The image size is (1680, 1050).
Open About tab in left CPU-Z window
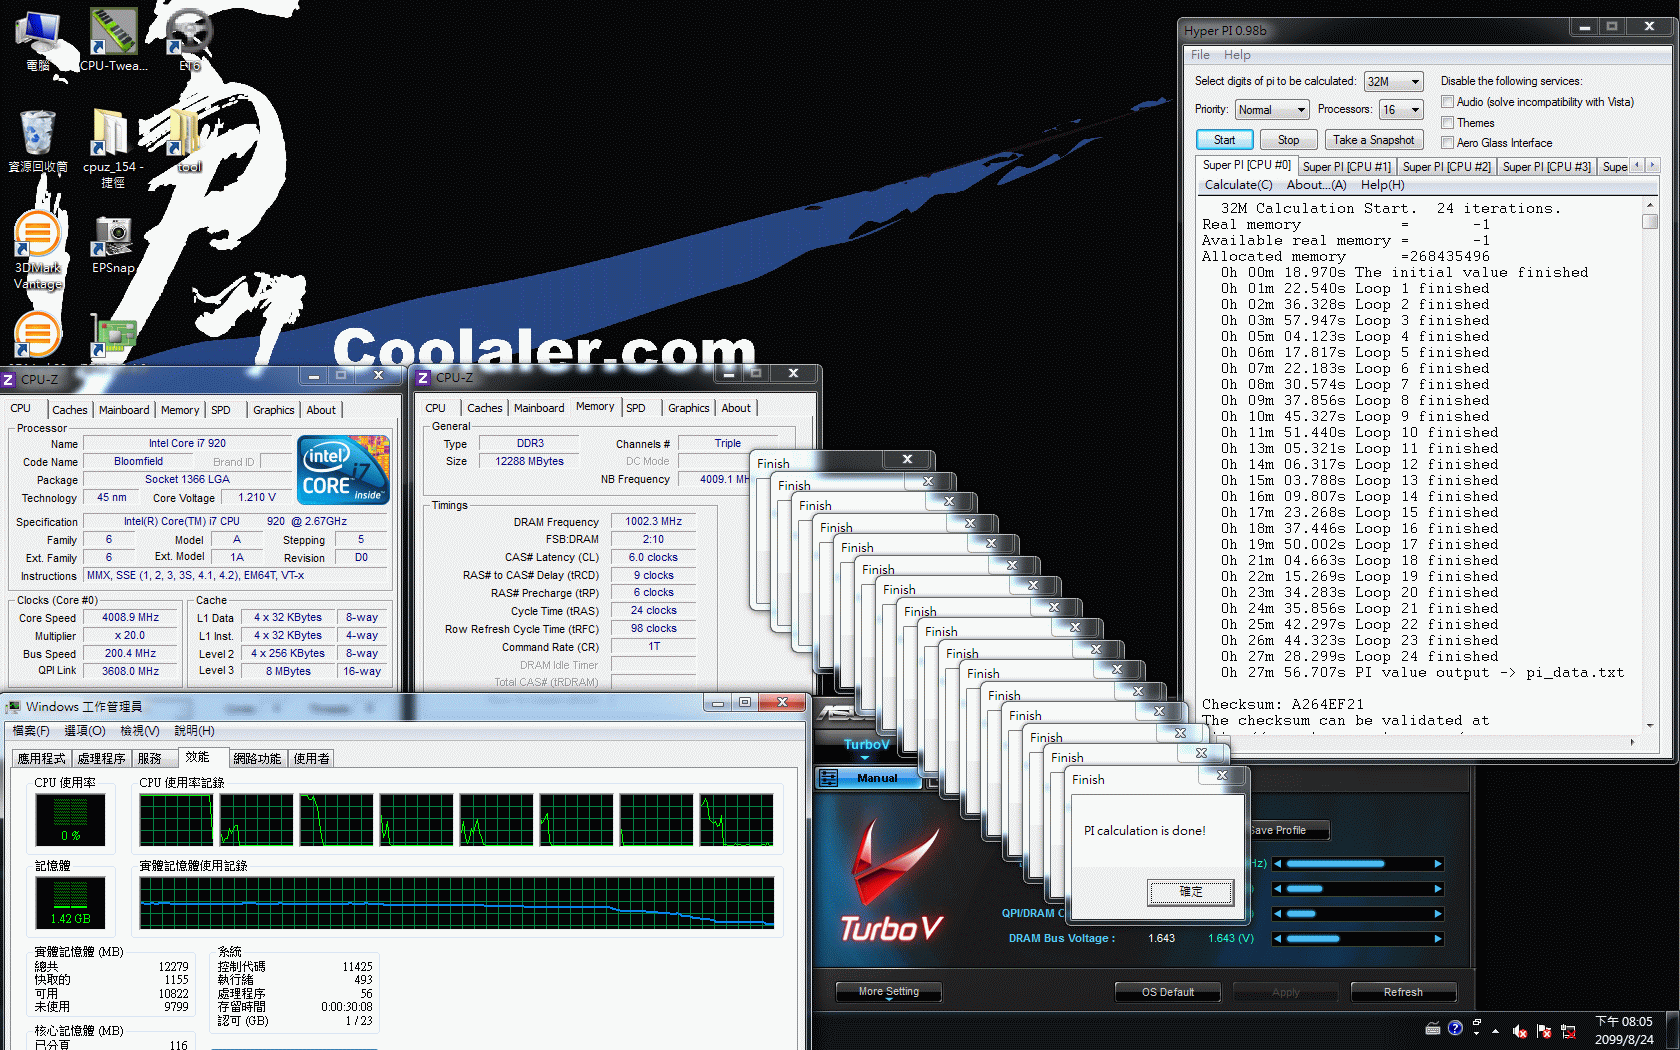[x=321, y=410]
